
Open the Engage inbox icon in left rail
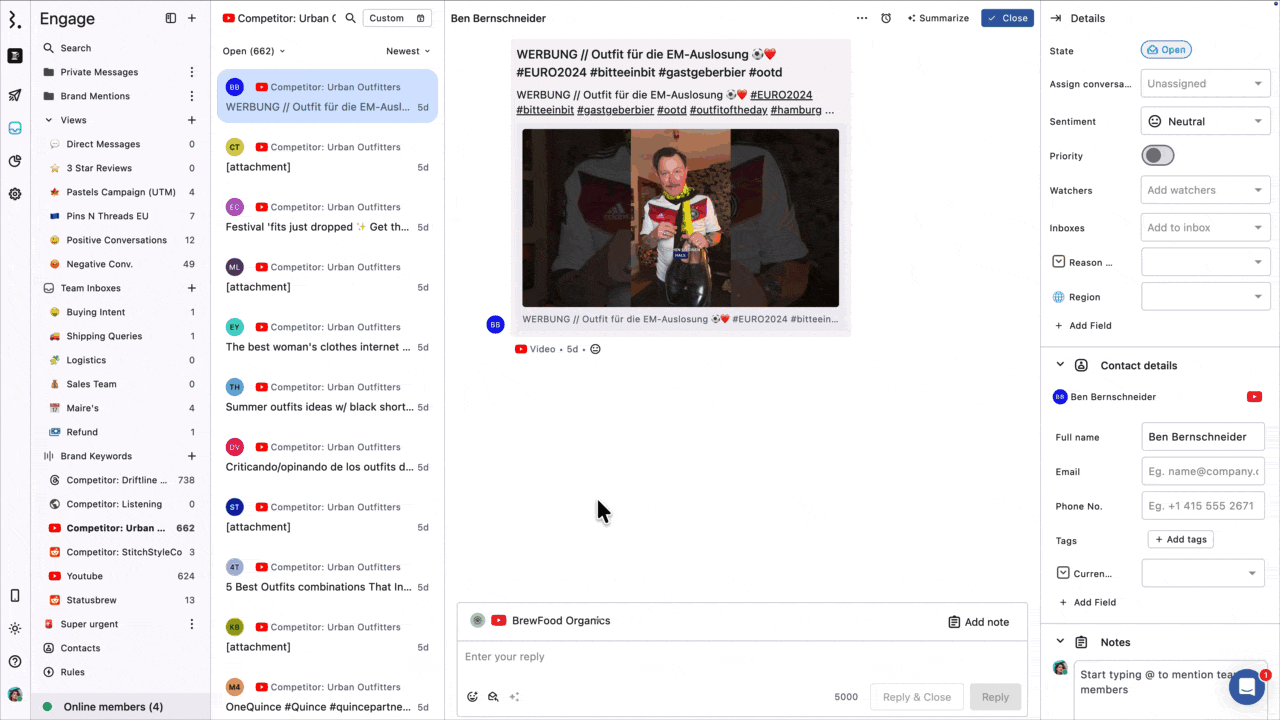tap(15, 128)
